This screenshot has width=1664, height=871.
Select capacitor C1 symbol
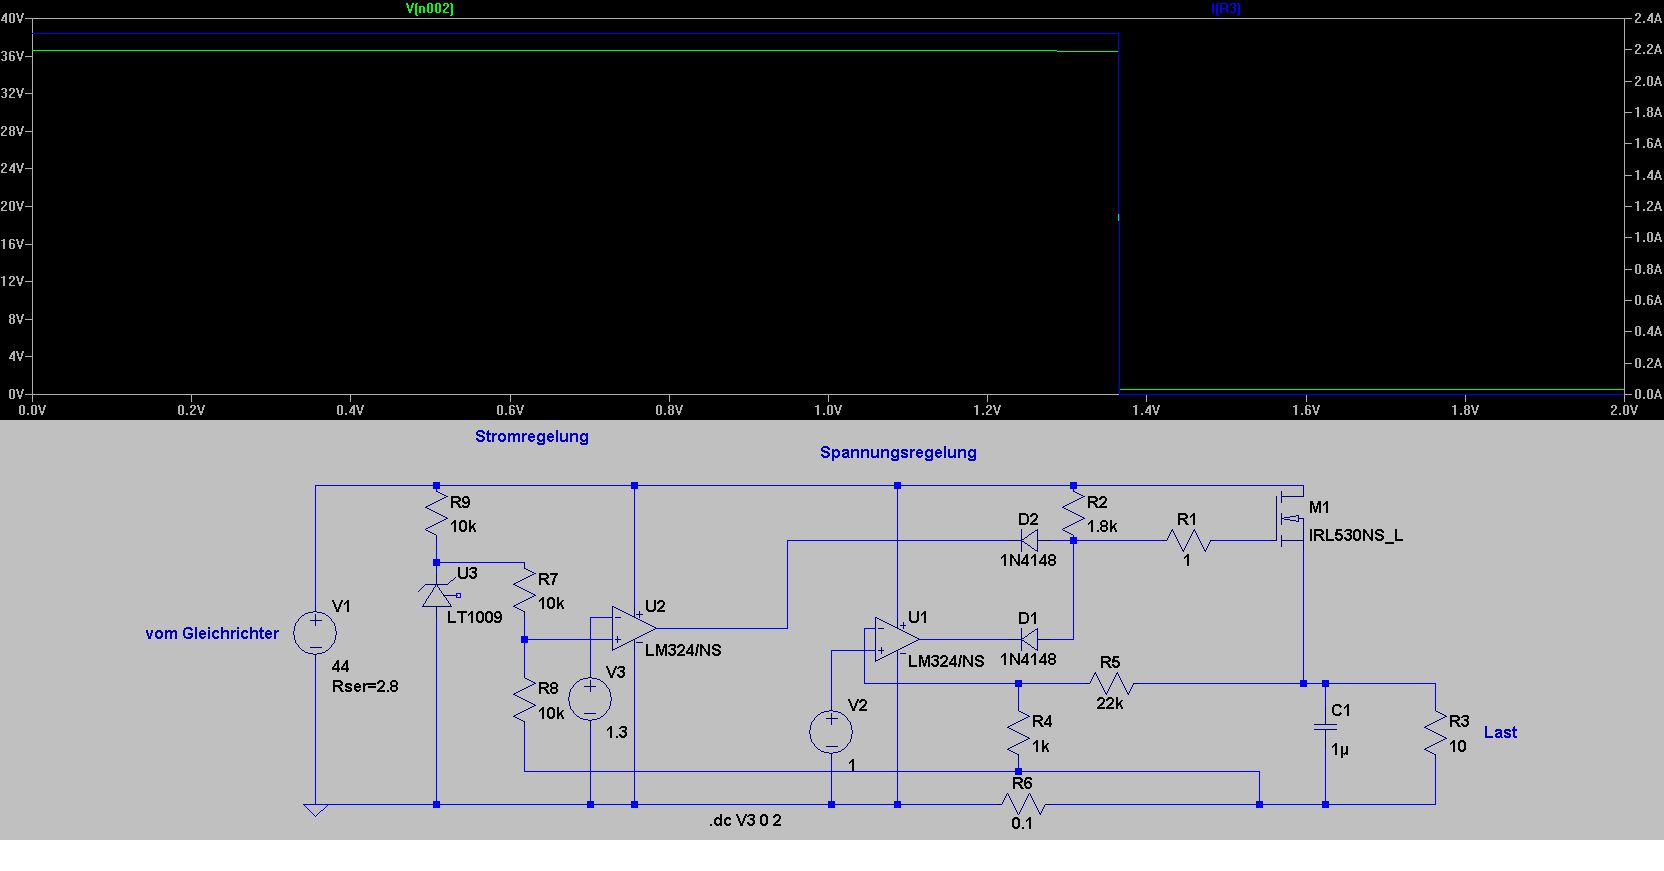pyautogui.click(x=1325, y=727)
